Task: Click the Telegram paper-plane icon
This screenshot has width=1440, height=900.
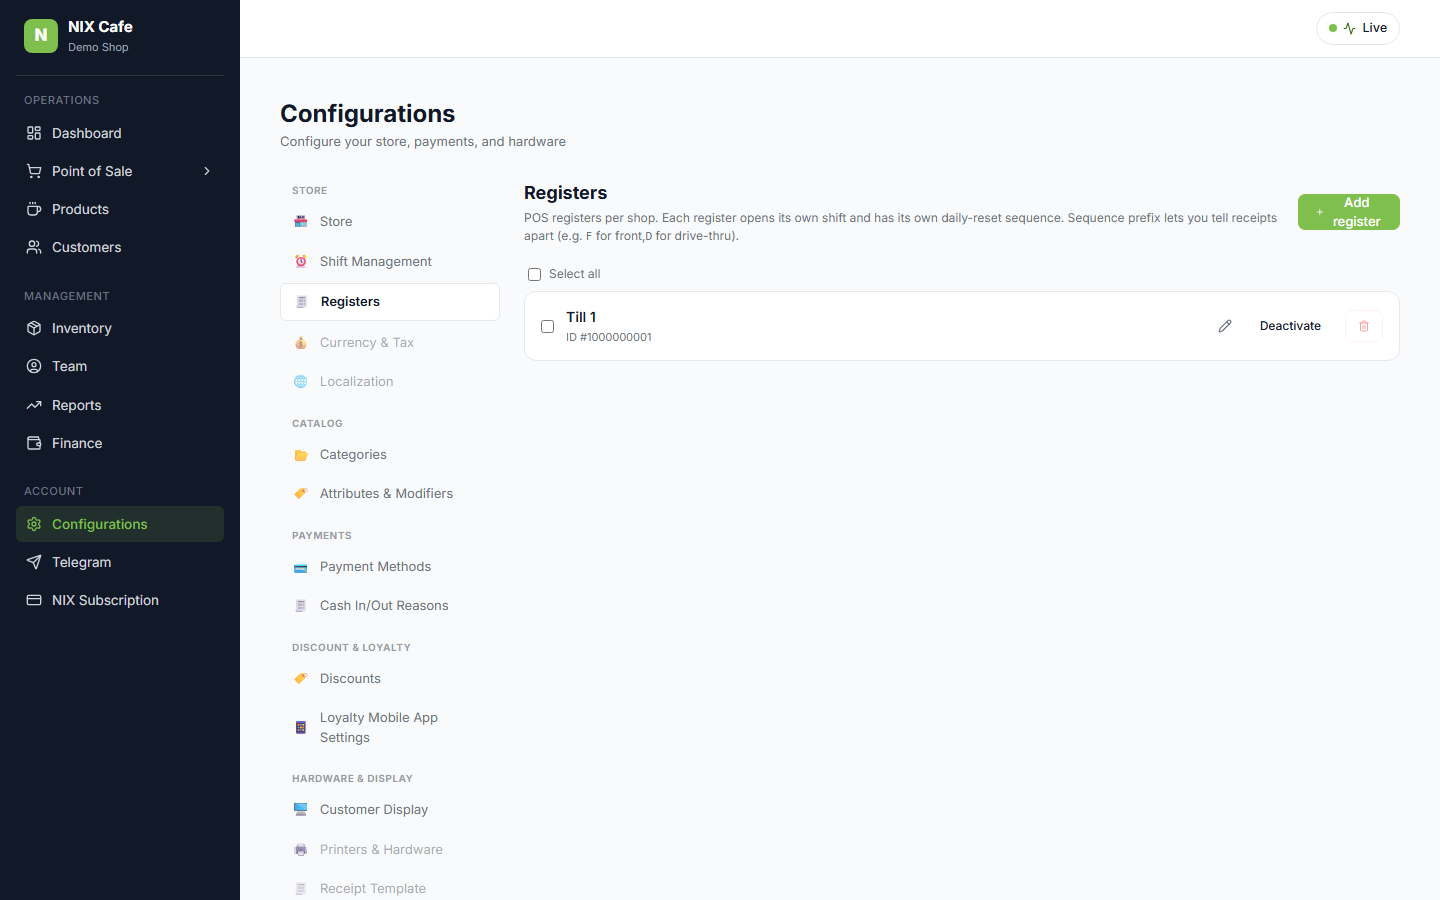Action: pos(34,562)
